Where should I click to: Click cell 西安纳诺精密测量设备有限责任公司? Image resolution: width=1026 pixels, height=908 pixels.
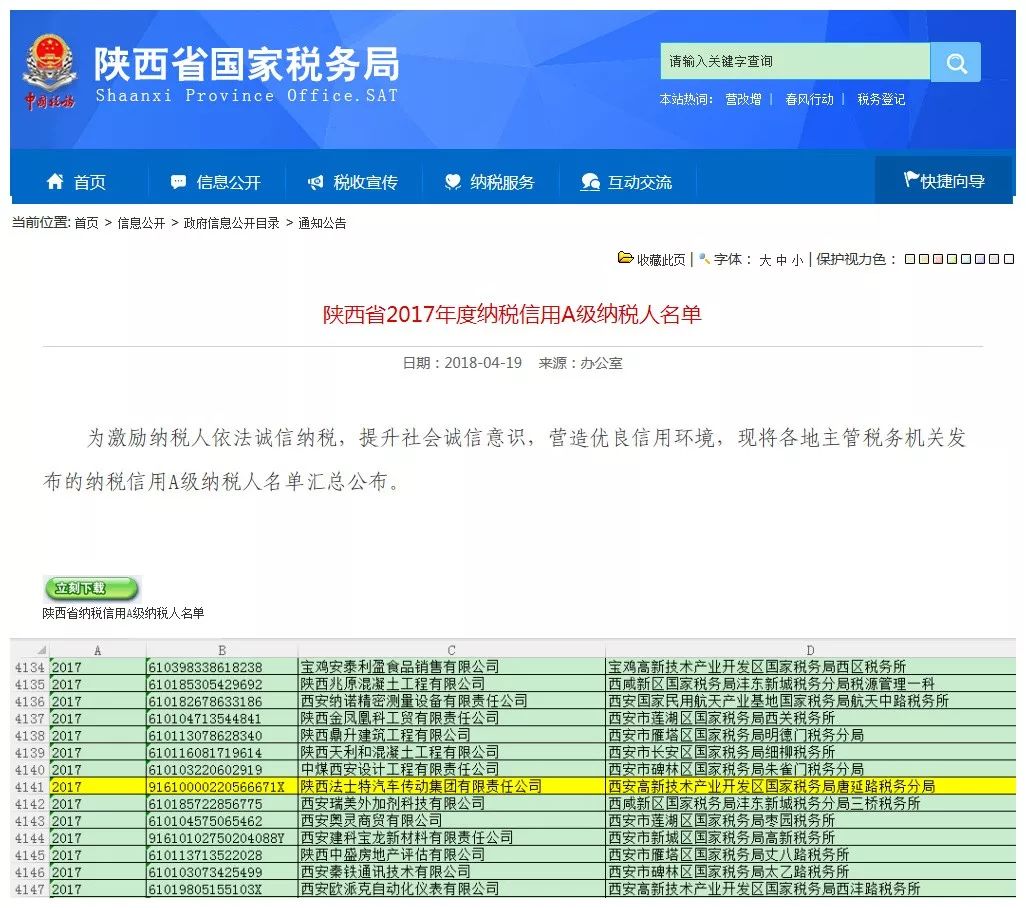tap(451, 701)
